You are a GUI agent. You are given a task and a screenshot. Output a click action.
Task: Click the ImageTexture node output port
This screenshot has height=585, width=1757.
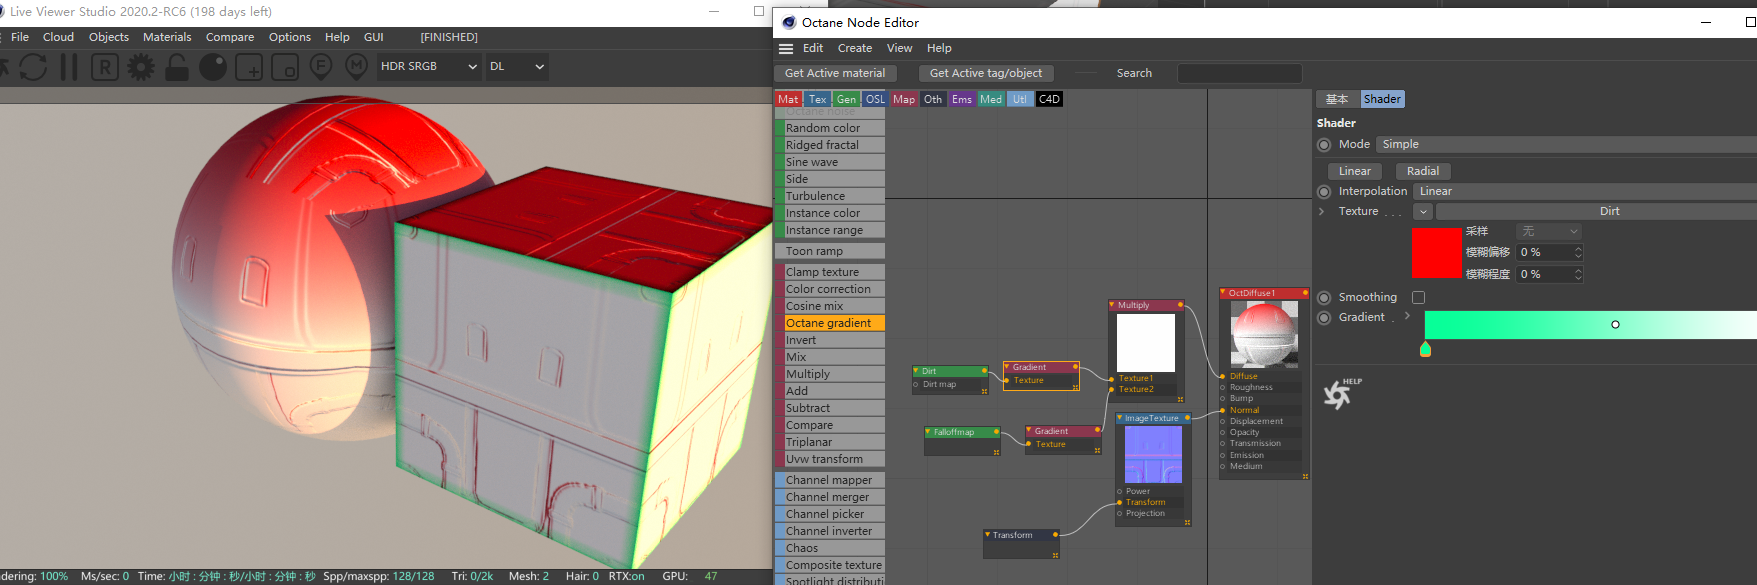click(1187, 418)
